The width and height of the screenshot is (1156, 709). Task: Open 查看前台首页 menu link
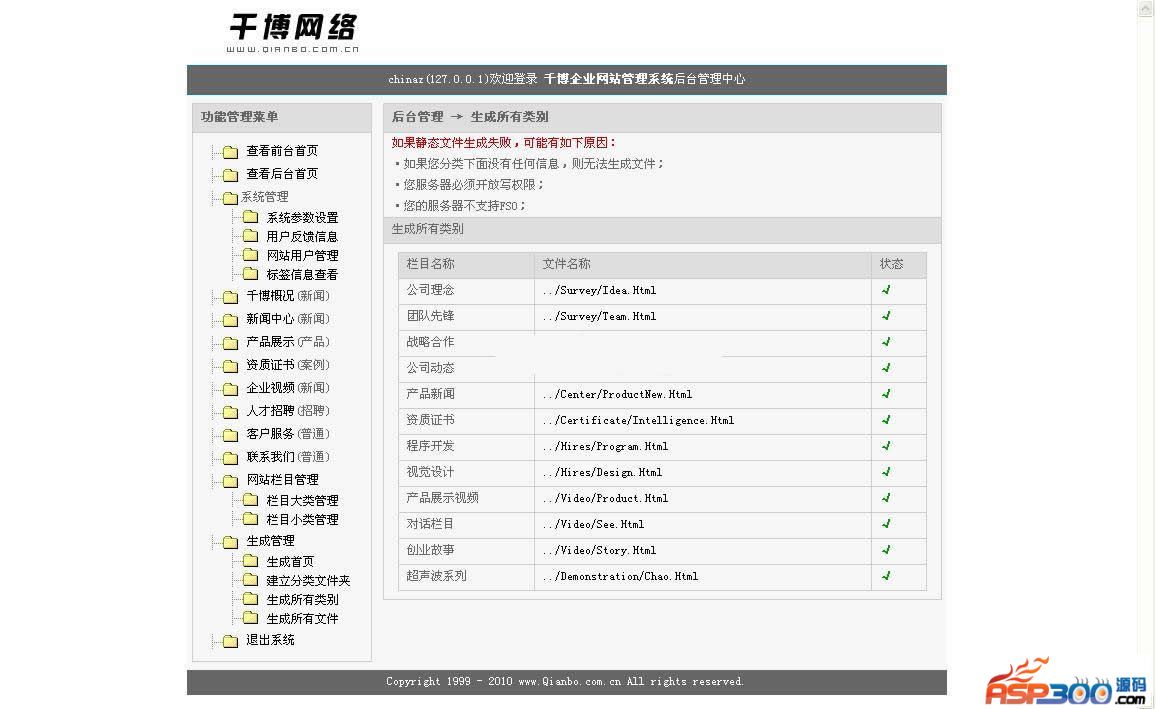pos(282,151)
